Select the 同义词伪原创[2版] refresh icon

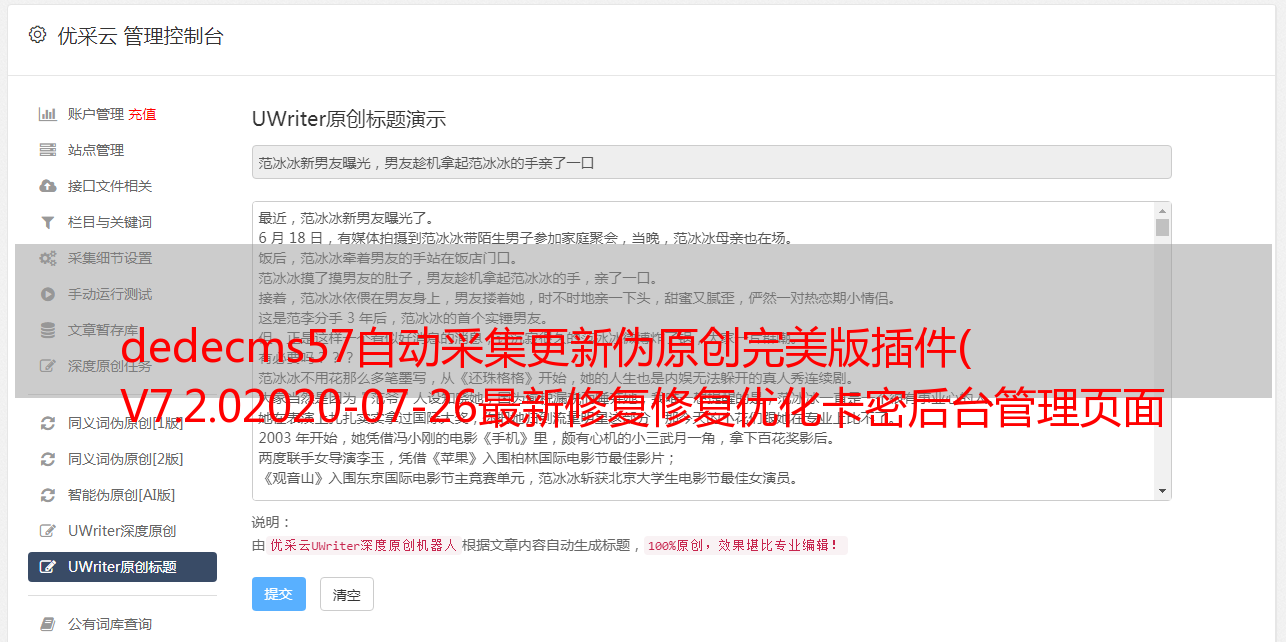pyautogui.click(x=47, y=459)
